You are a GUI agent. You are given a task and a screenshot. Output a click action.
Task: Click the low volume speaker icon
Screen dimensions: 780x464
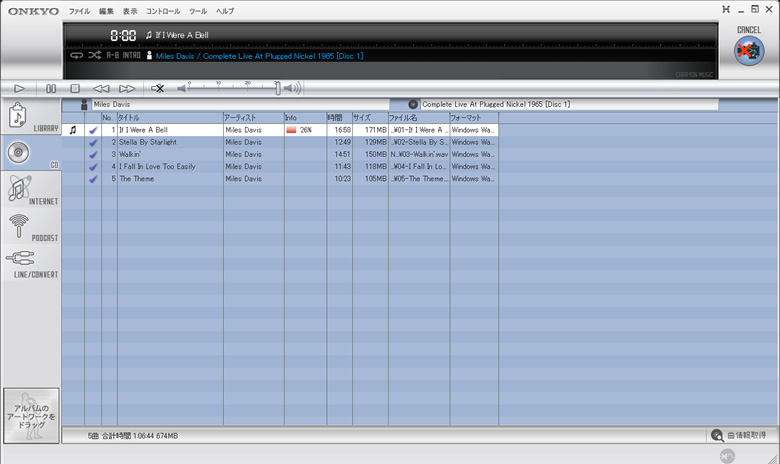point(182,89)
